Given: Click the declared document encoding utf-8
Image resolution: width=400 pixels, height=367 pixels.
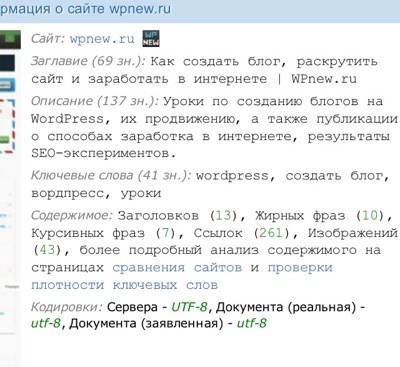Looking at the screenshot, I should [252, 323].
